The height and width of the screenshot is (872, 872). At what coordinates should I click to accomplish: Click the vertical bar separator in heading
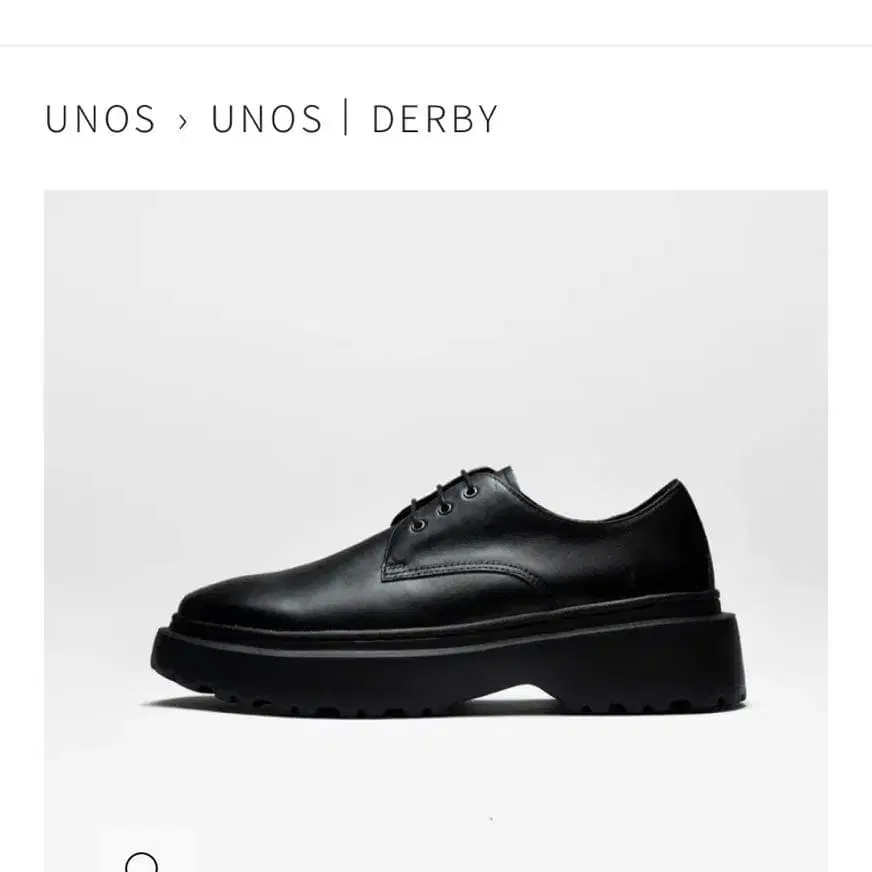(346, 117)
